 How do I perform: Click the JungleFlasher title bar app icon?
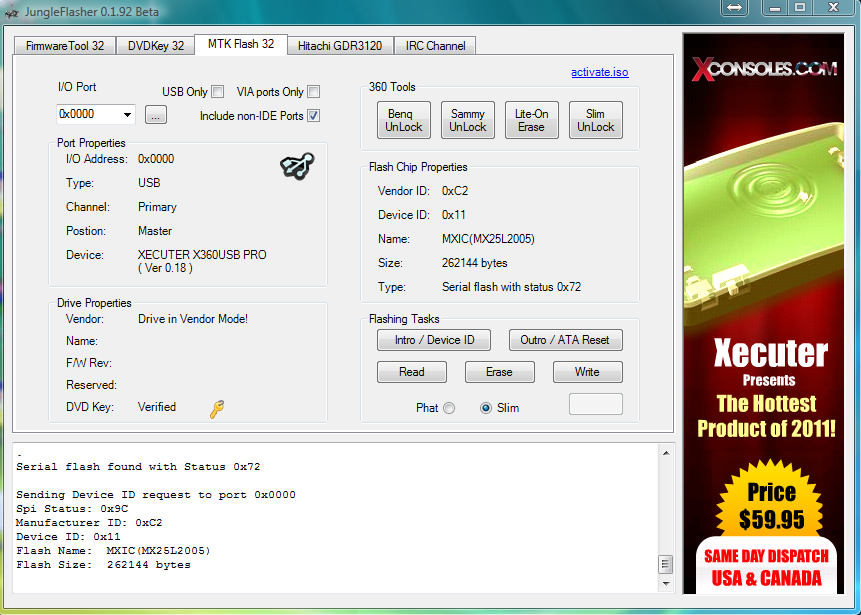(12, 11)
